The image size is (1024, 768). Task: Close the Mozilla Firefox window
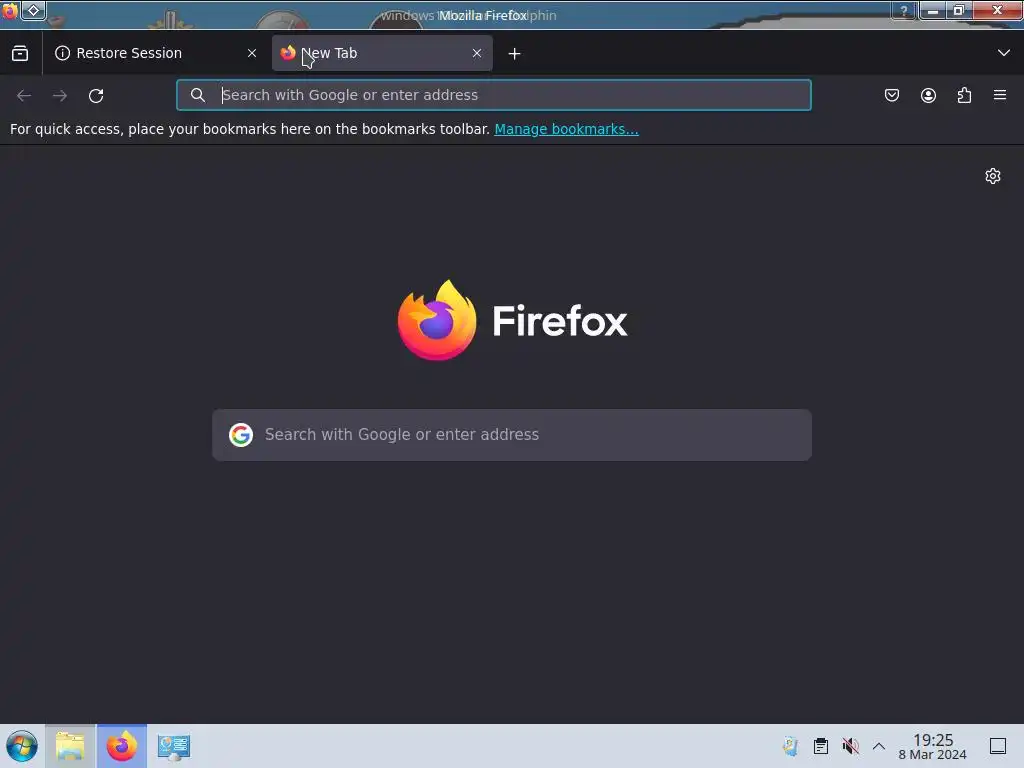tap(997, 10)
